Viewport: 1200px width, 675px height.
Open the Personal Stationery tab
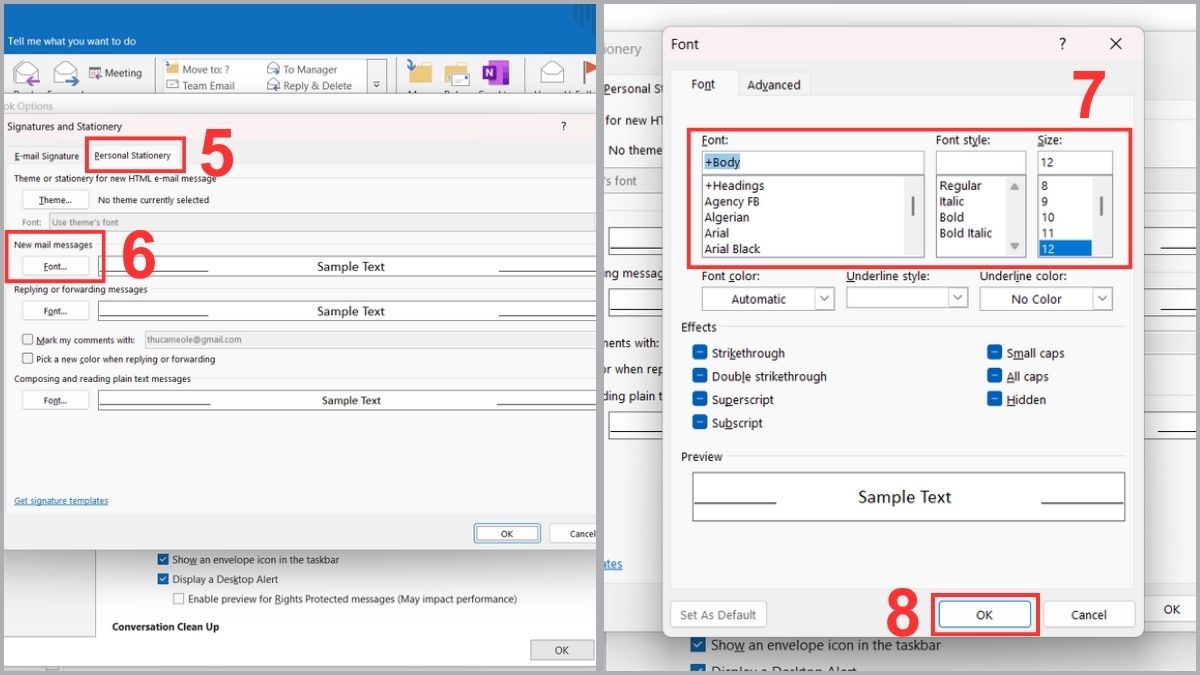tap(133, 156)
